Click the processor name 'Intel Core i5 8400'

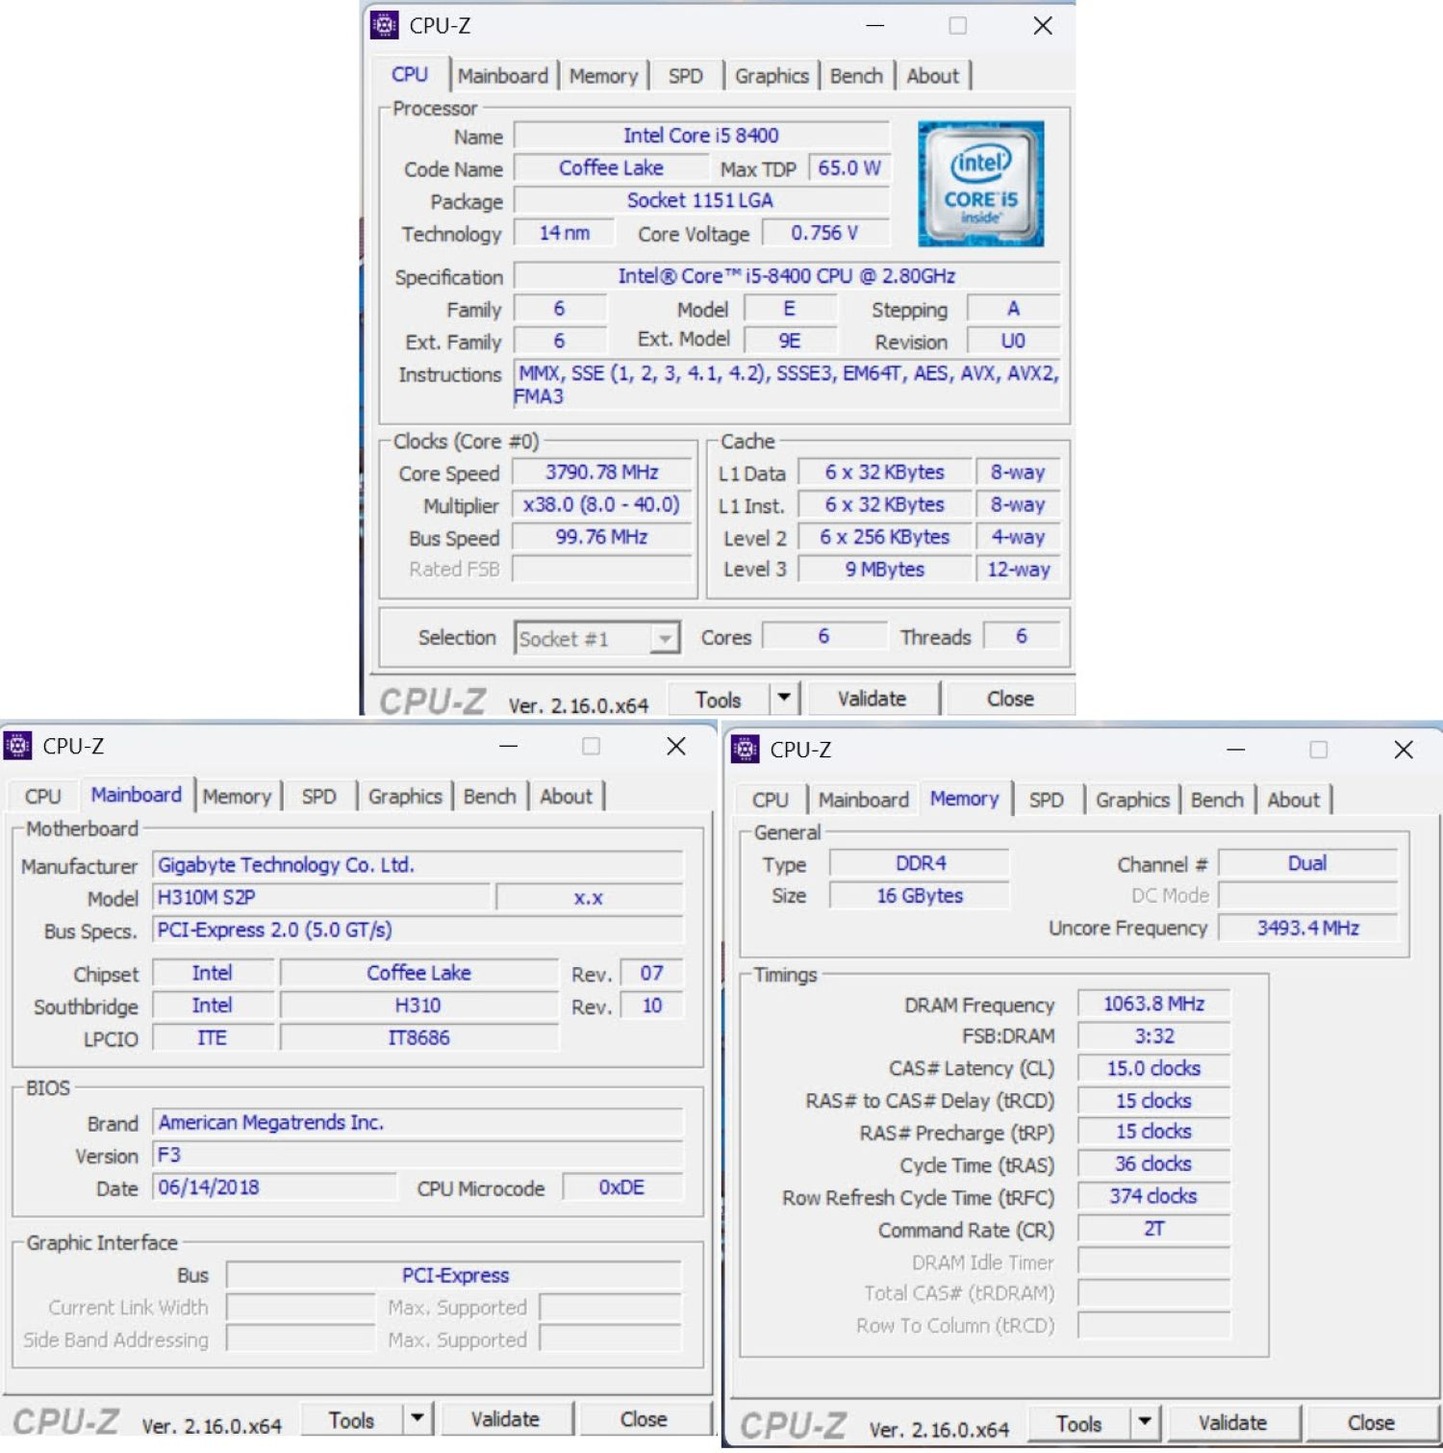coord(701,135)
